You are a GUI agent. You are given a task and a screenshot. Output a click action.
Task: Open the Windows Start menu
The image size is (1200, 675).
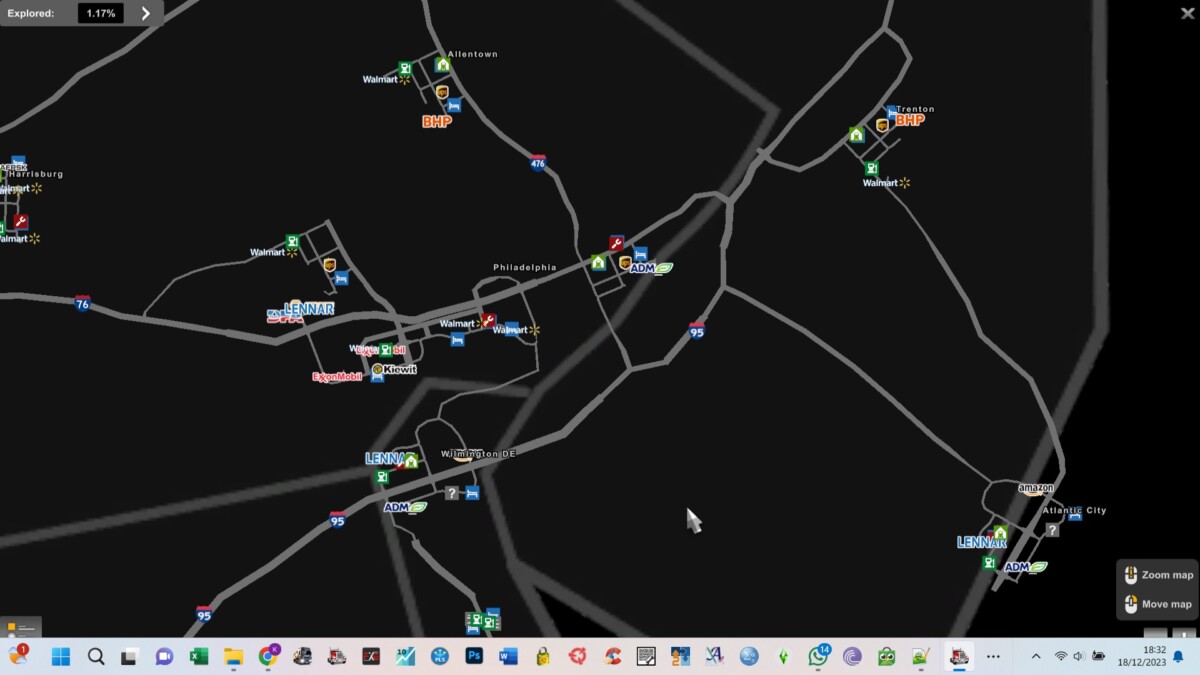(x=61, y=656)
